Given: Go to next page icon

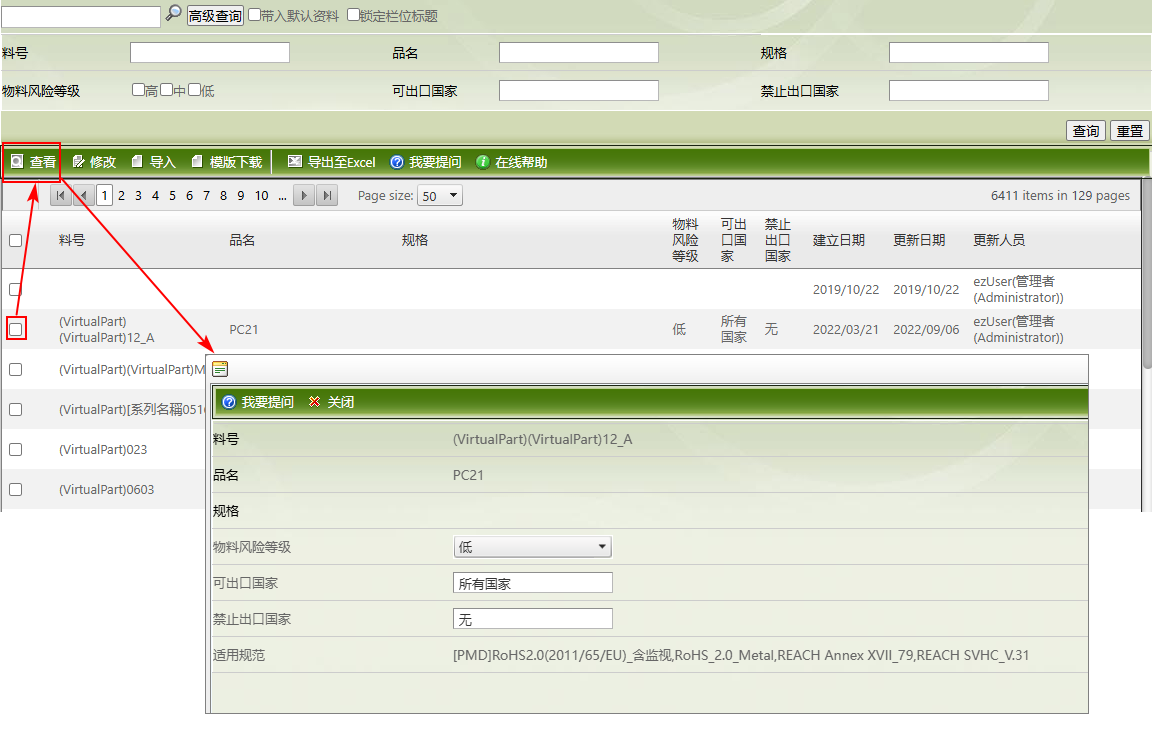Looking at the screenshot, I should pos(304,196).
